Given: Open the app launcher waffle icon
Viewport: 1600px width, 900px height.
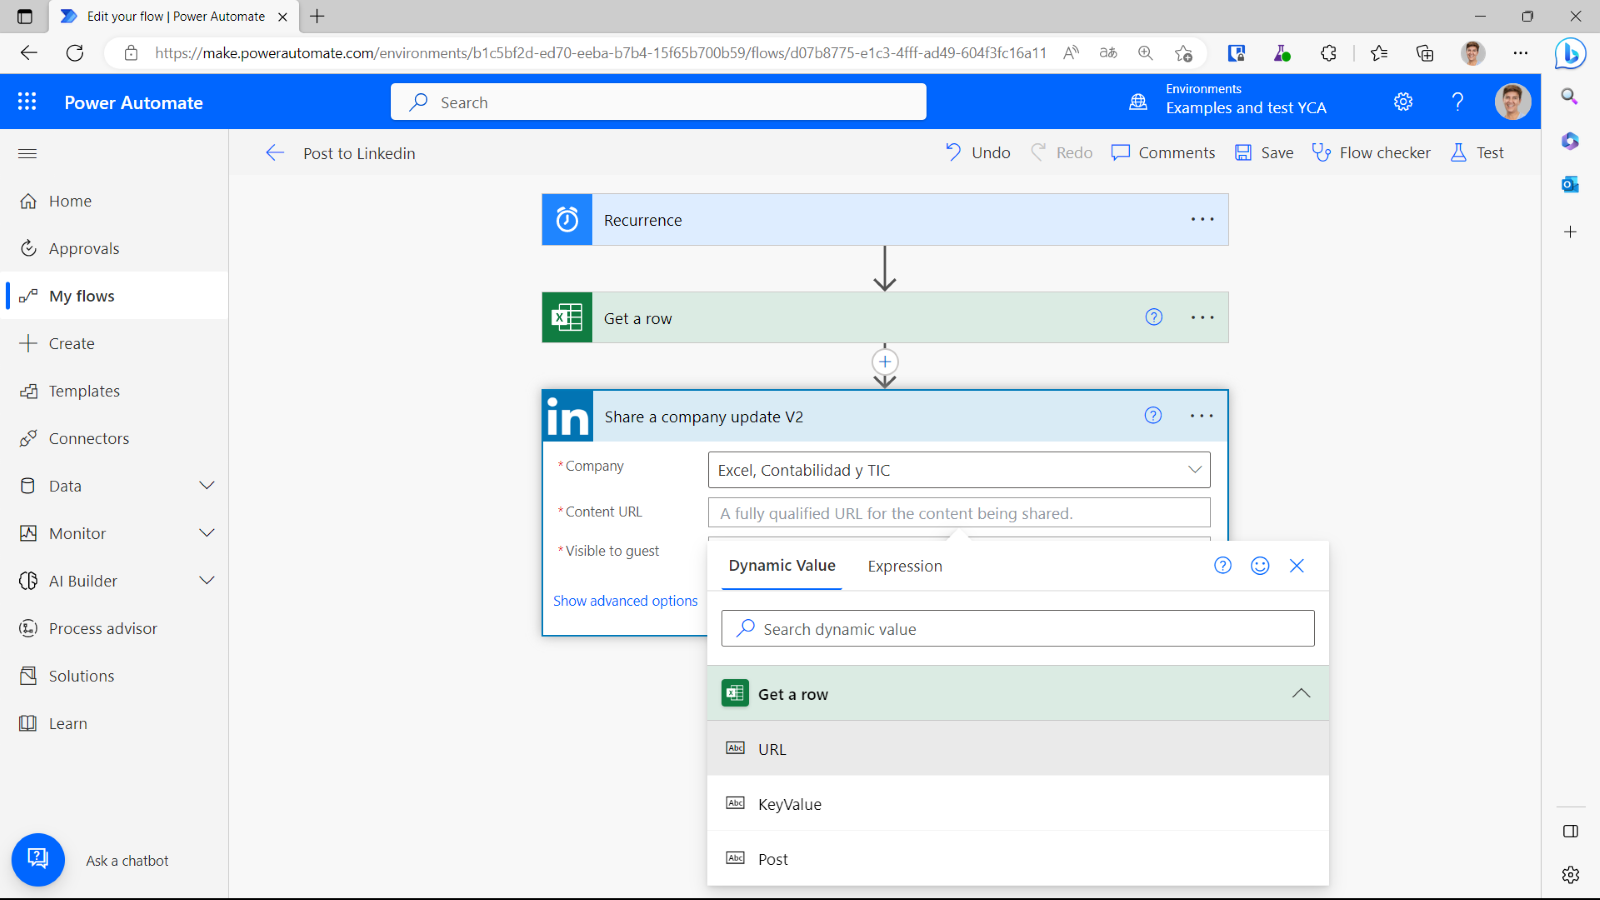Looking at the screenshot, I should point(27,102).
